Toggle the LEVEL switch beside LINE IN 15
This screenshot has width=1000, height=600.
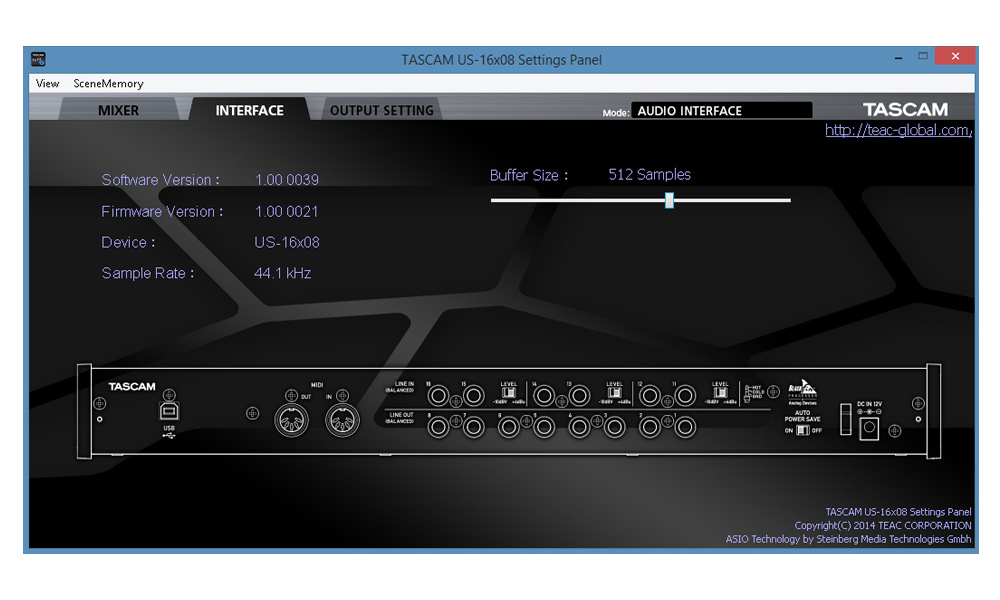click(x=509, y=393)
